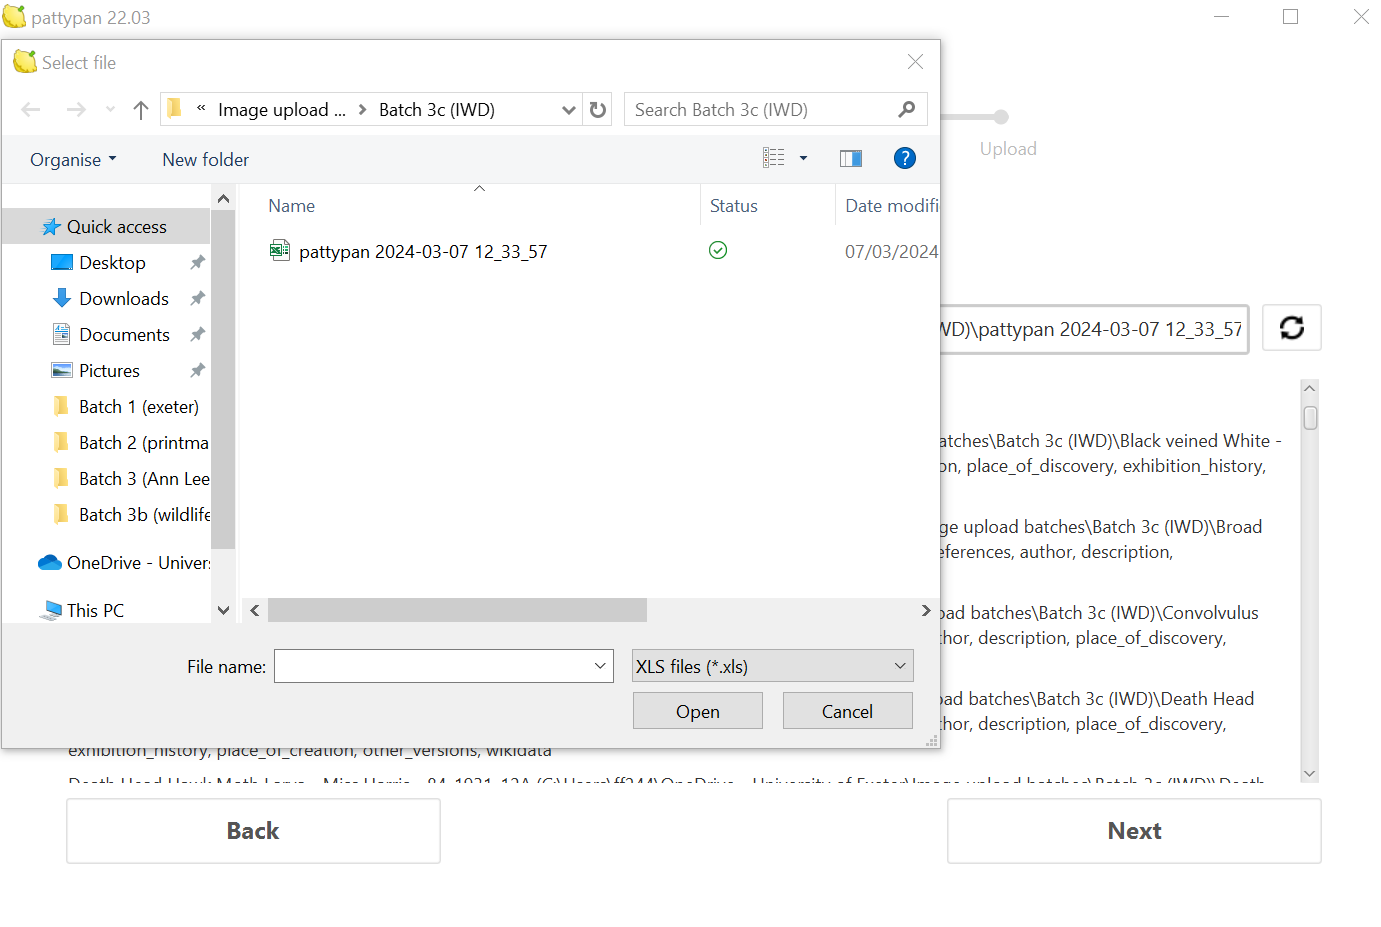Go up one folder level
This screenshot has width=1381, height=927.
141,110
